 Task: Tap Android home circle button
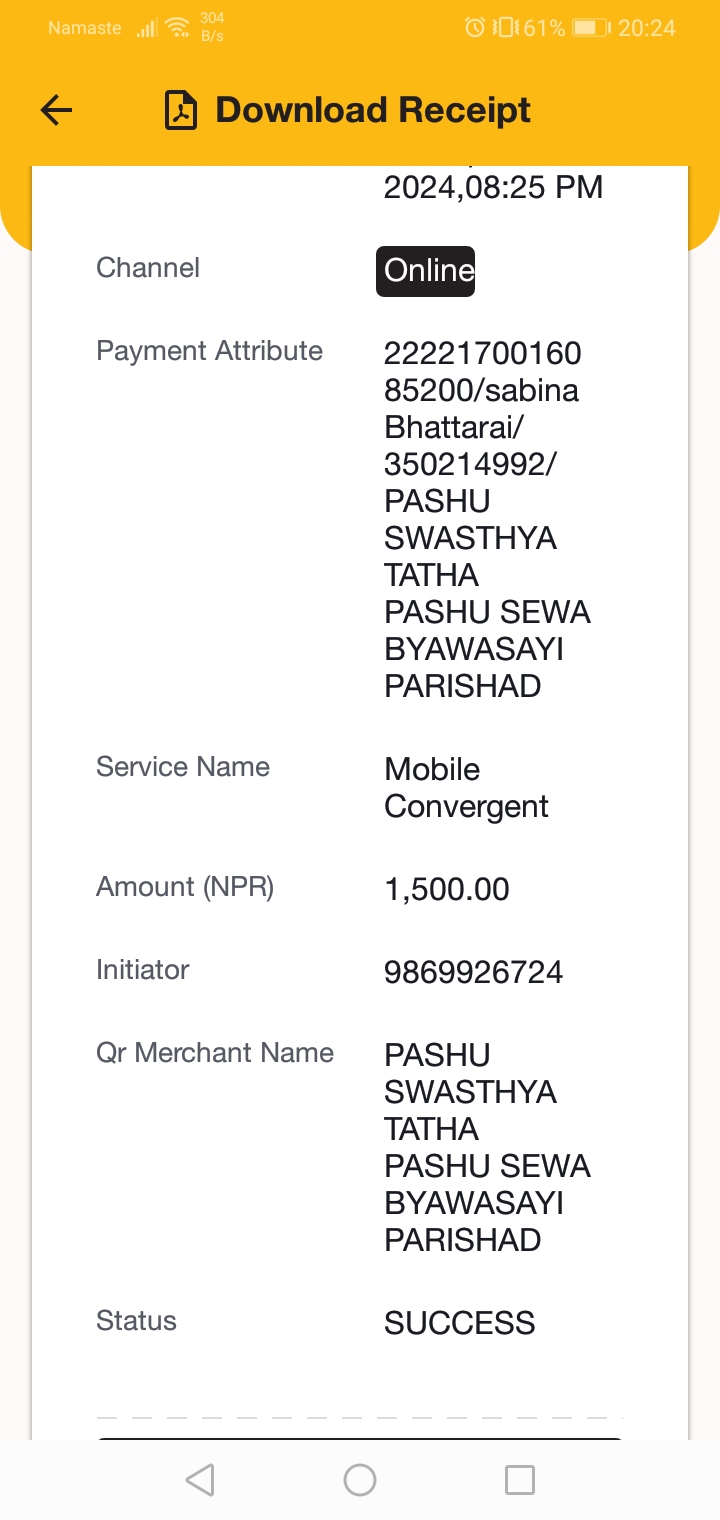[360, 1480]
